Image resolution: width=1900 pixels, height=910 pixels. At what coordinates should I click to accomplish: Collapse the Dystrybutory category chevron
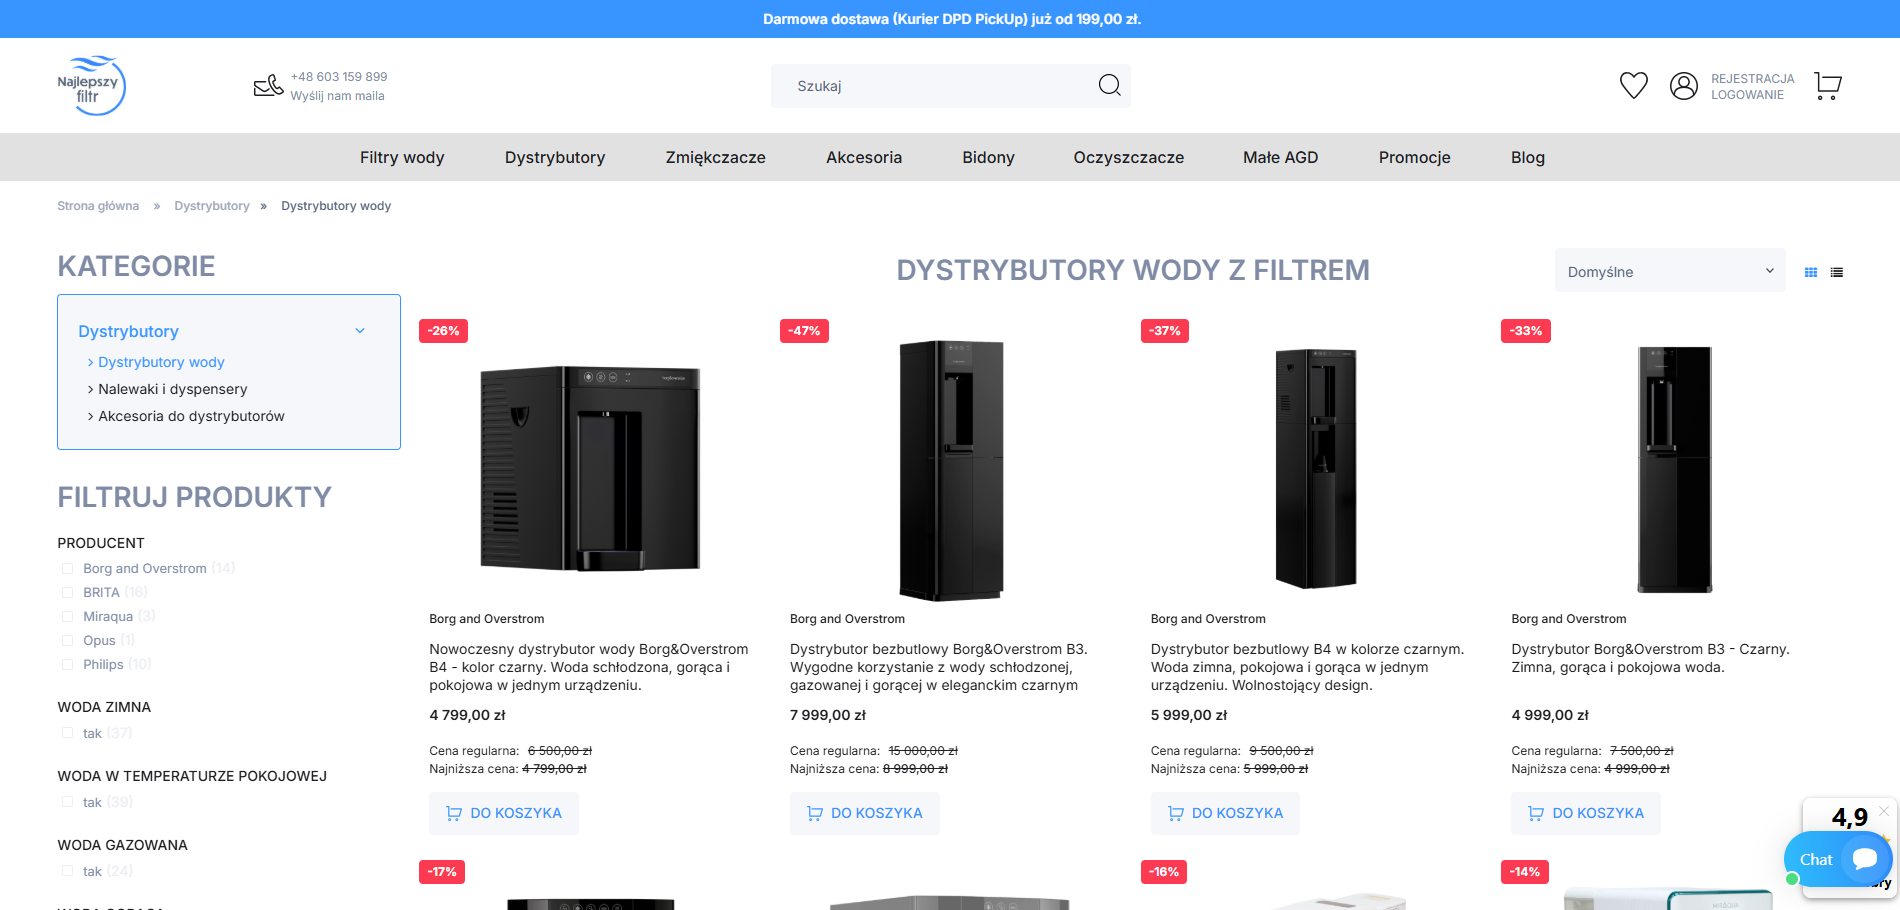[360, 331]
